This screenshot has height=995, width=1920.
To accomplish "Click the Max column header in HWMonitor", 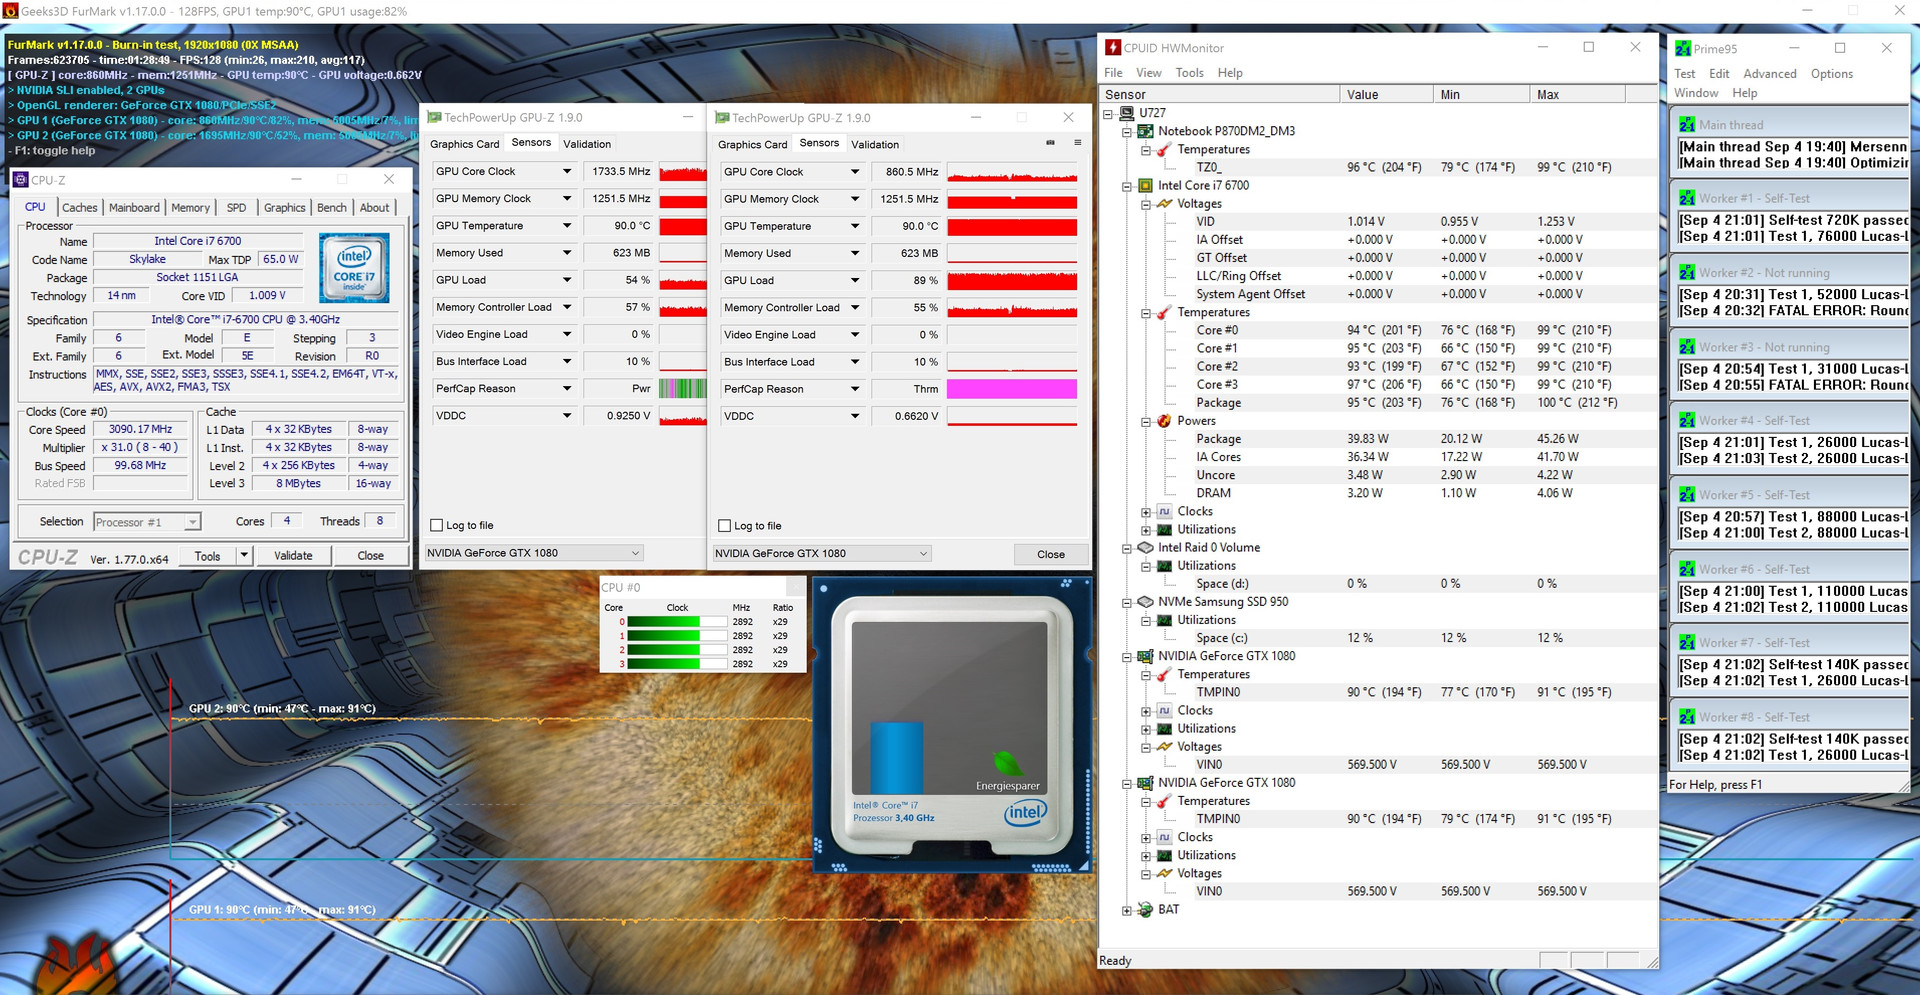I will tap(1577, 95).
